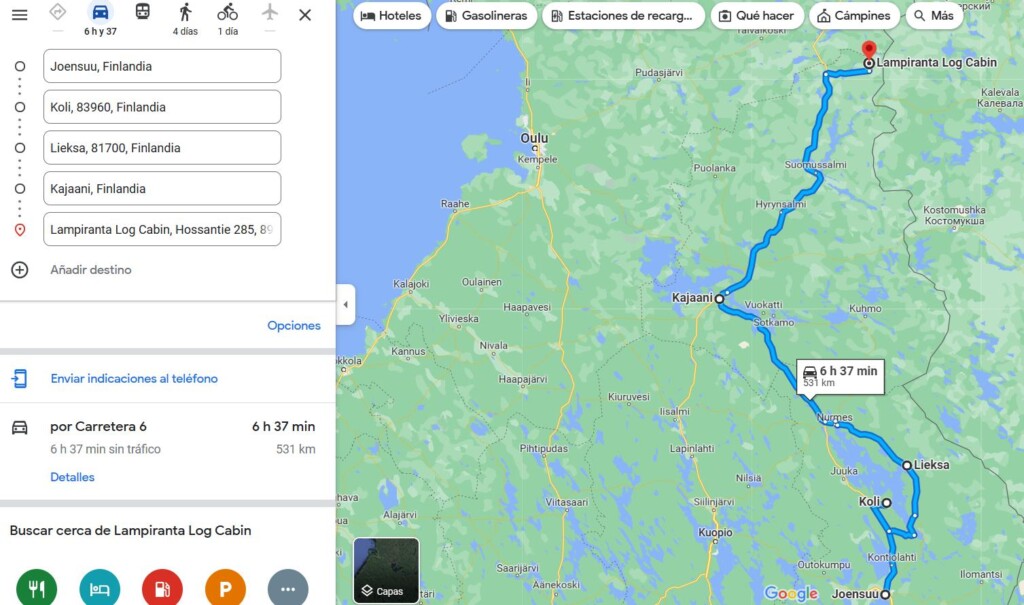
Task: Edit the Kajaani, Finlandia waypoint field
Action: pos(162,188)
